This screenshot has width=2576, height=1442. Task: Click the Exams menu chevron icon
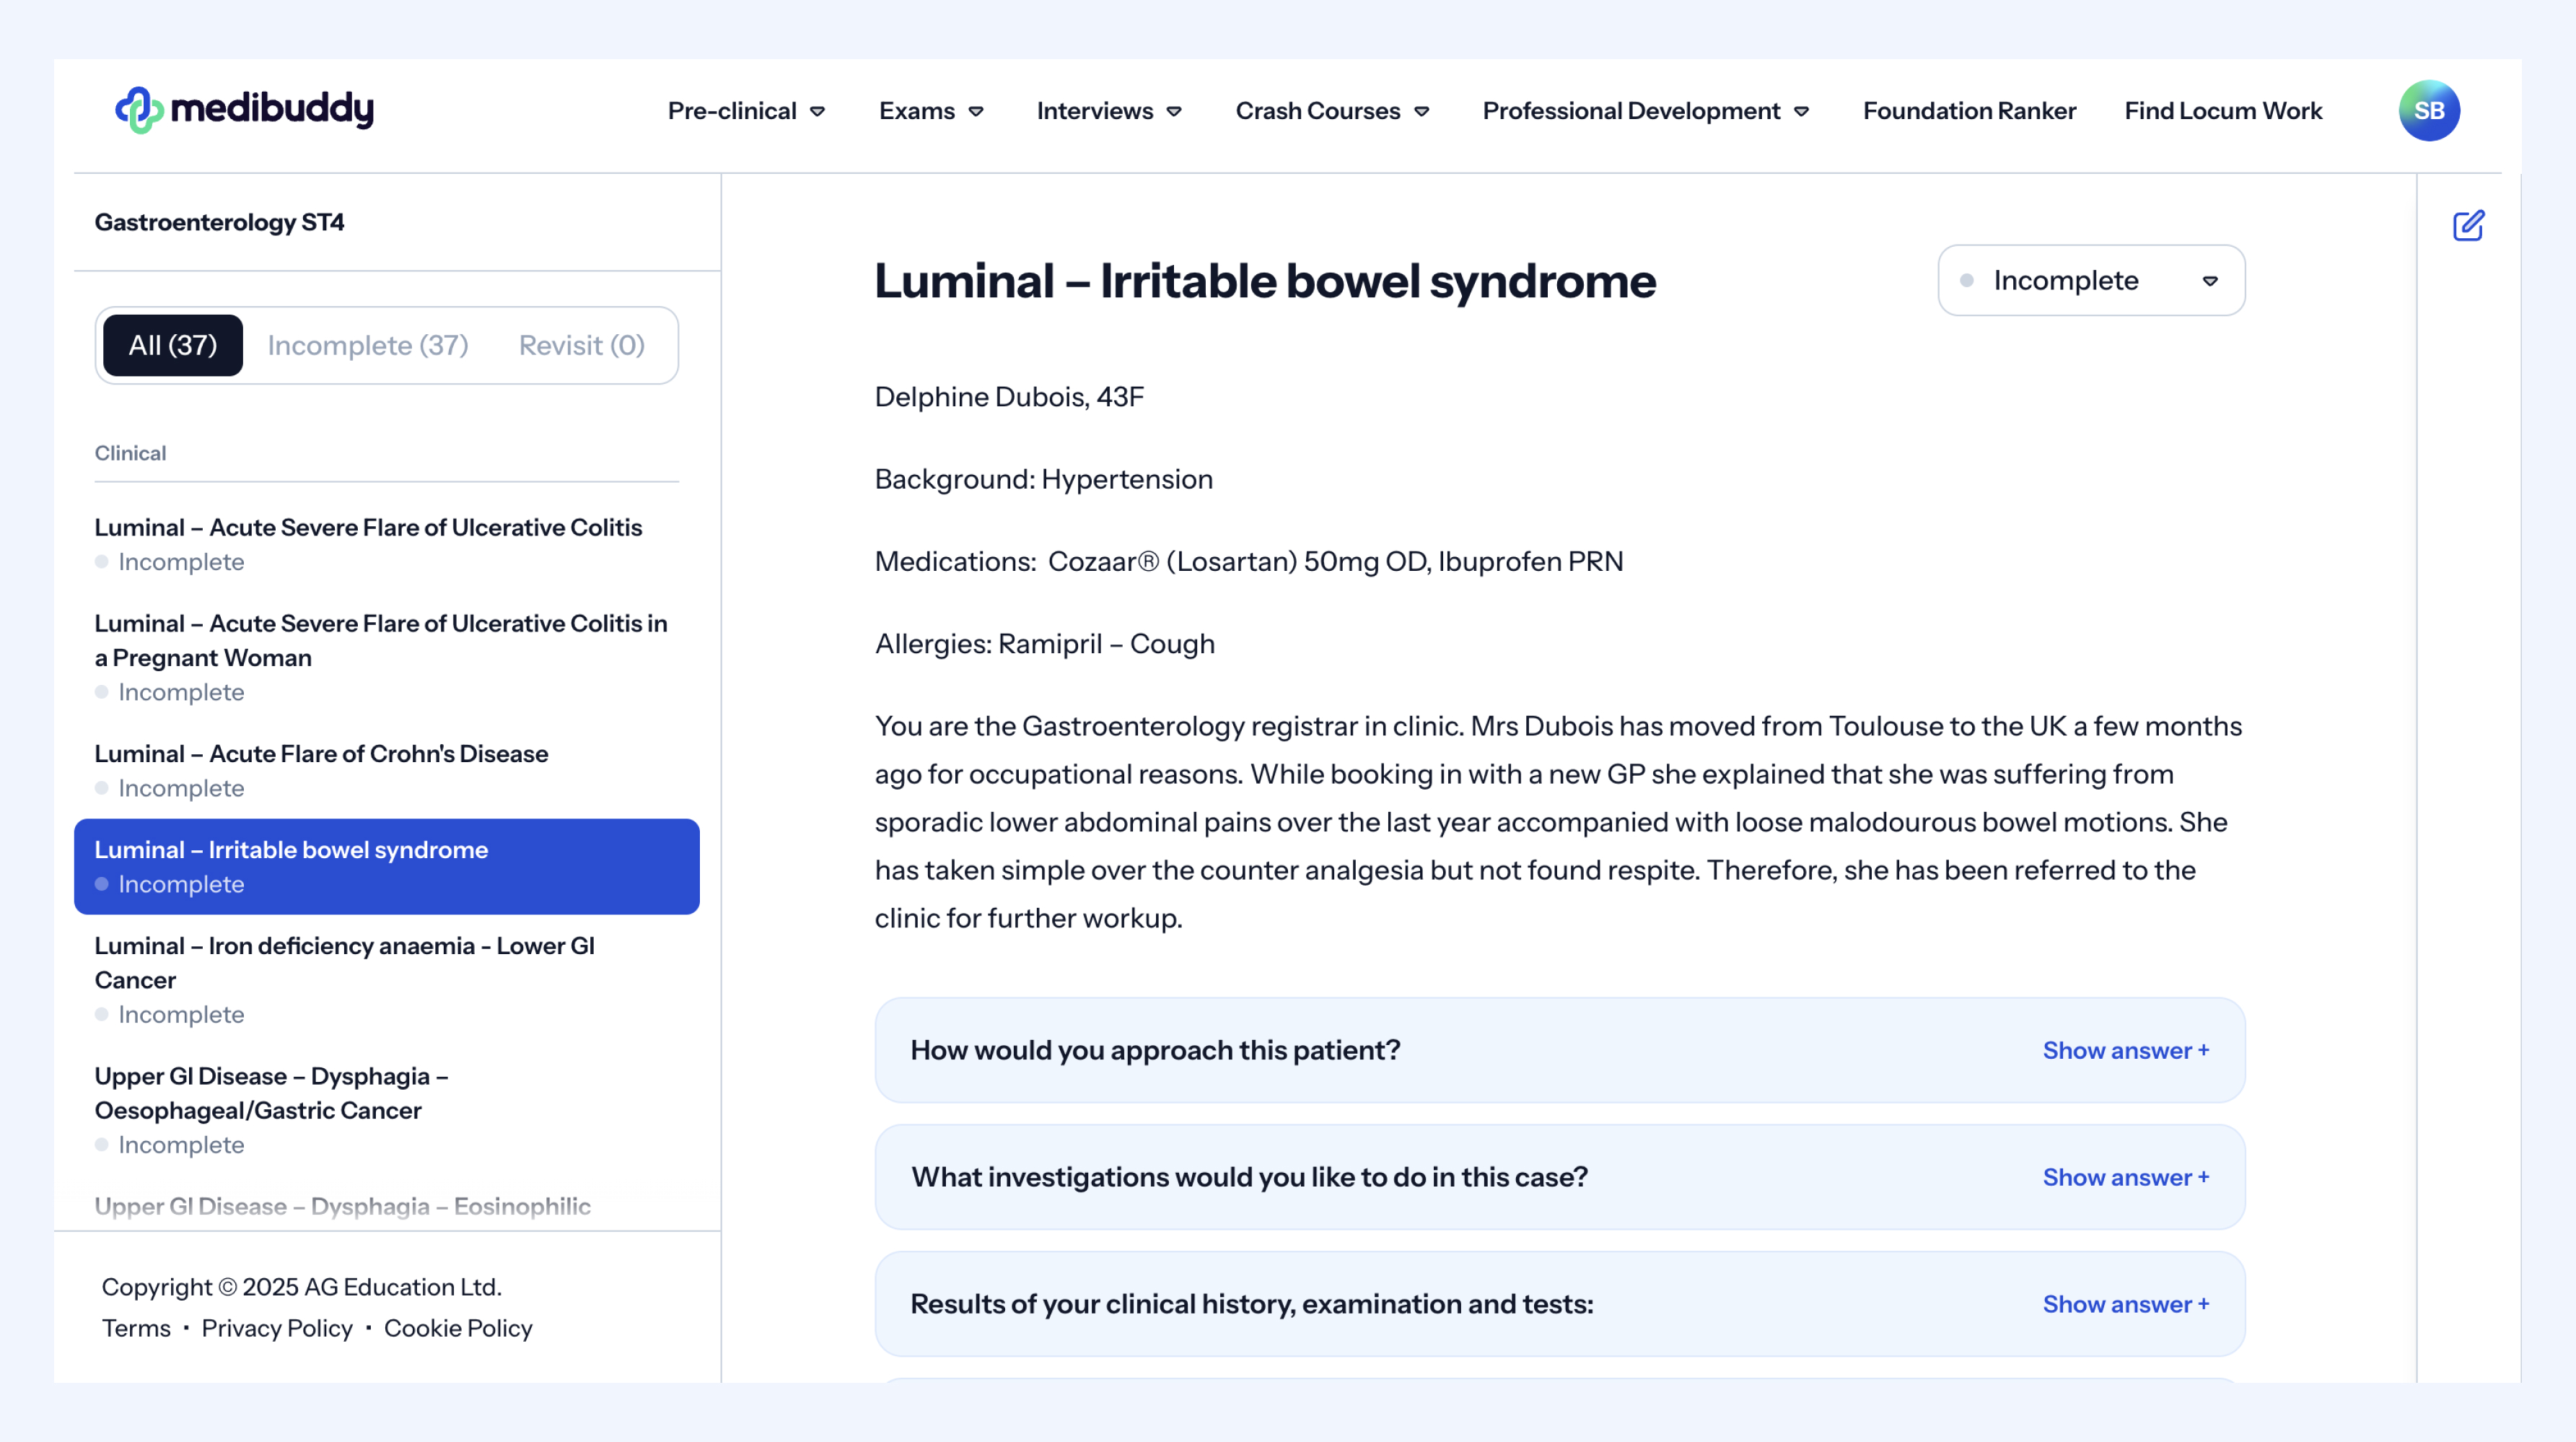(x=976, y=112)
